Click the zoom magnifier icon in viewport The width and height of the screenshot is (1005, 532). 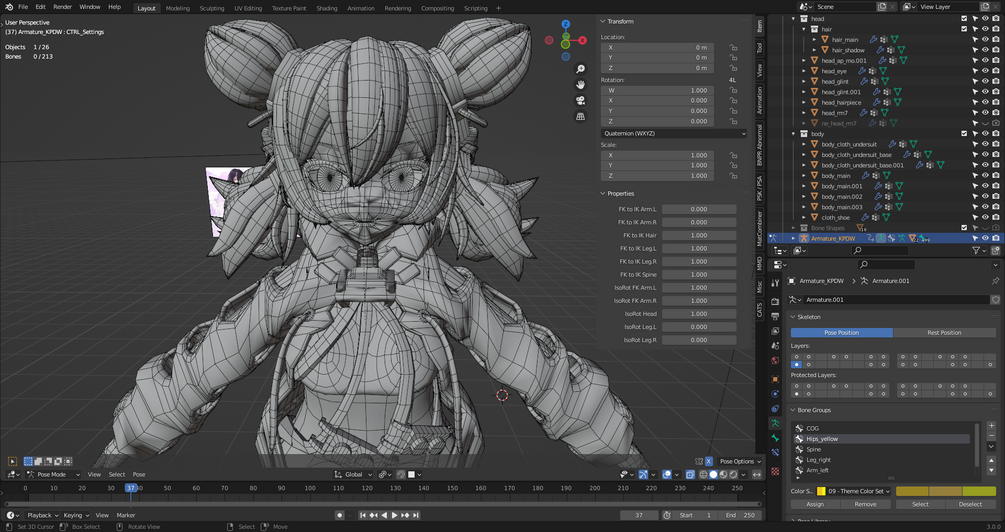click(x=581, y=69)
